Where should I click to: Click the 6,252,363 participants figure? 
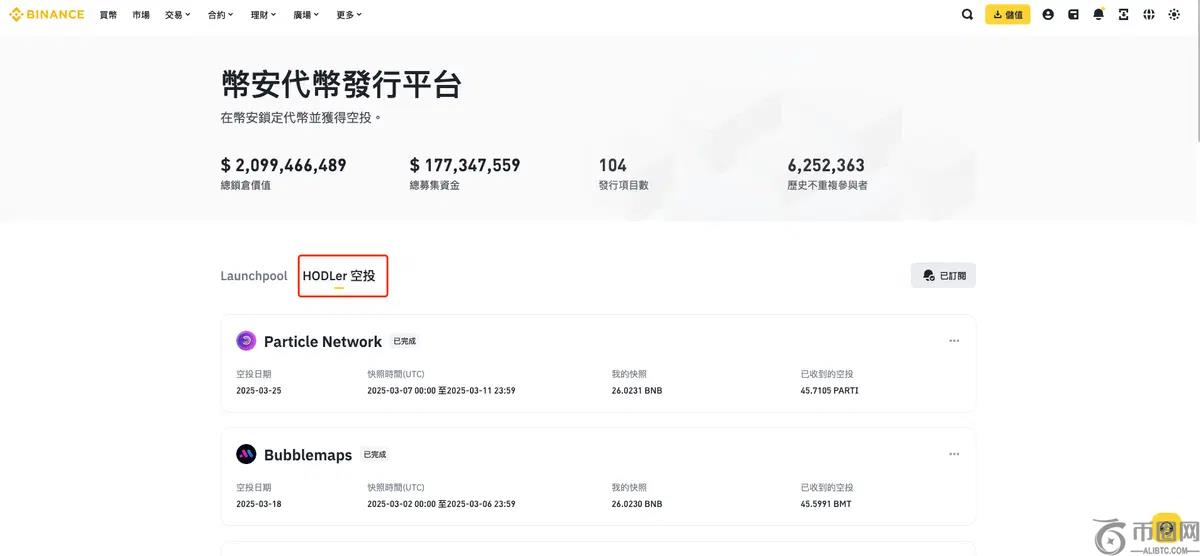click(x=826, y=165)
